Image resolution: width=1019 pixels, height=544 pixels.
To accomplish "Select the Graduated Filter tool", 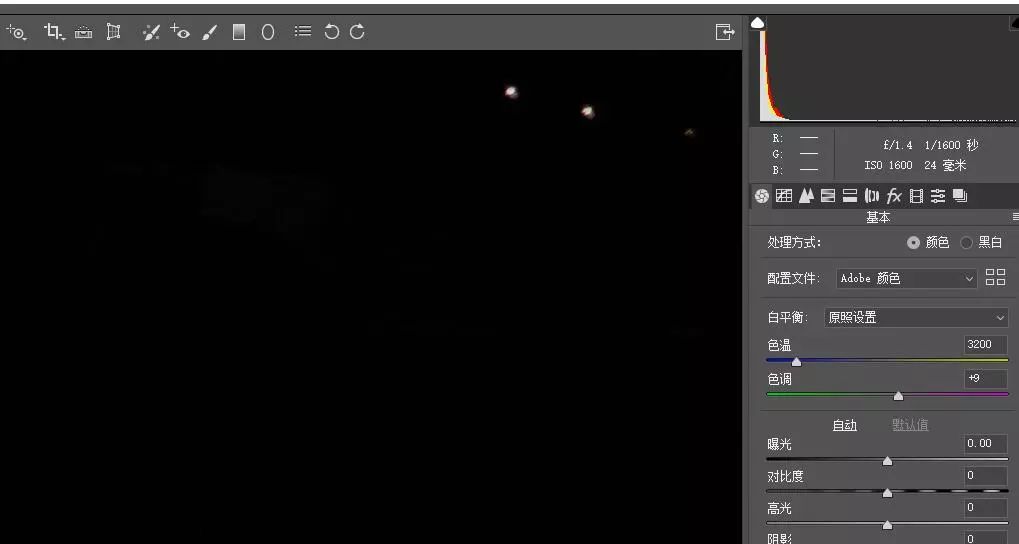I will point(239,32).
